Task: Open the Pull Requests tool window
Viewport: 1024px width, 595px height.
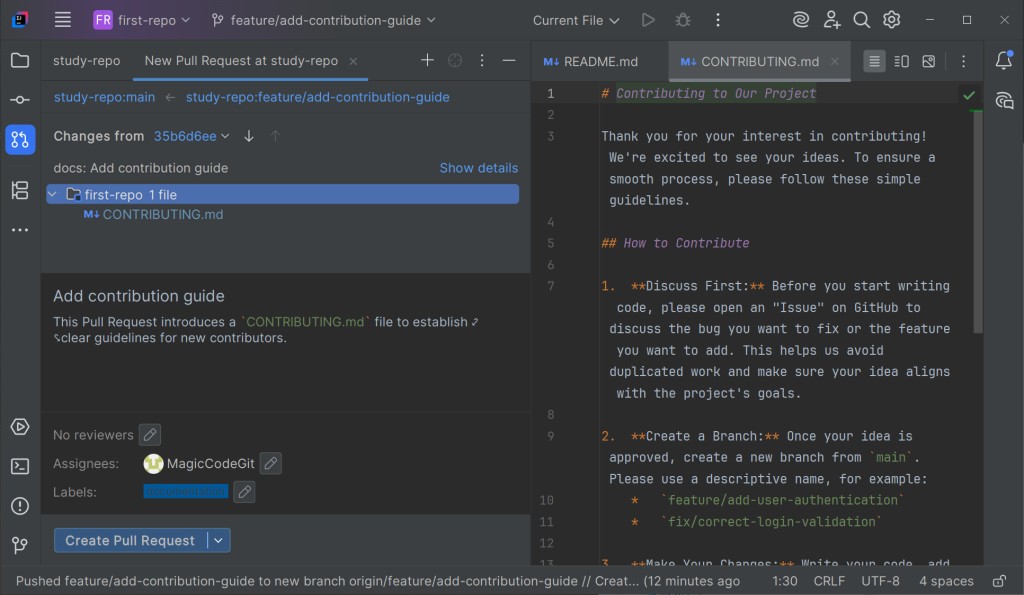Action: click(20, 139)
